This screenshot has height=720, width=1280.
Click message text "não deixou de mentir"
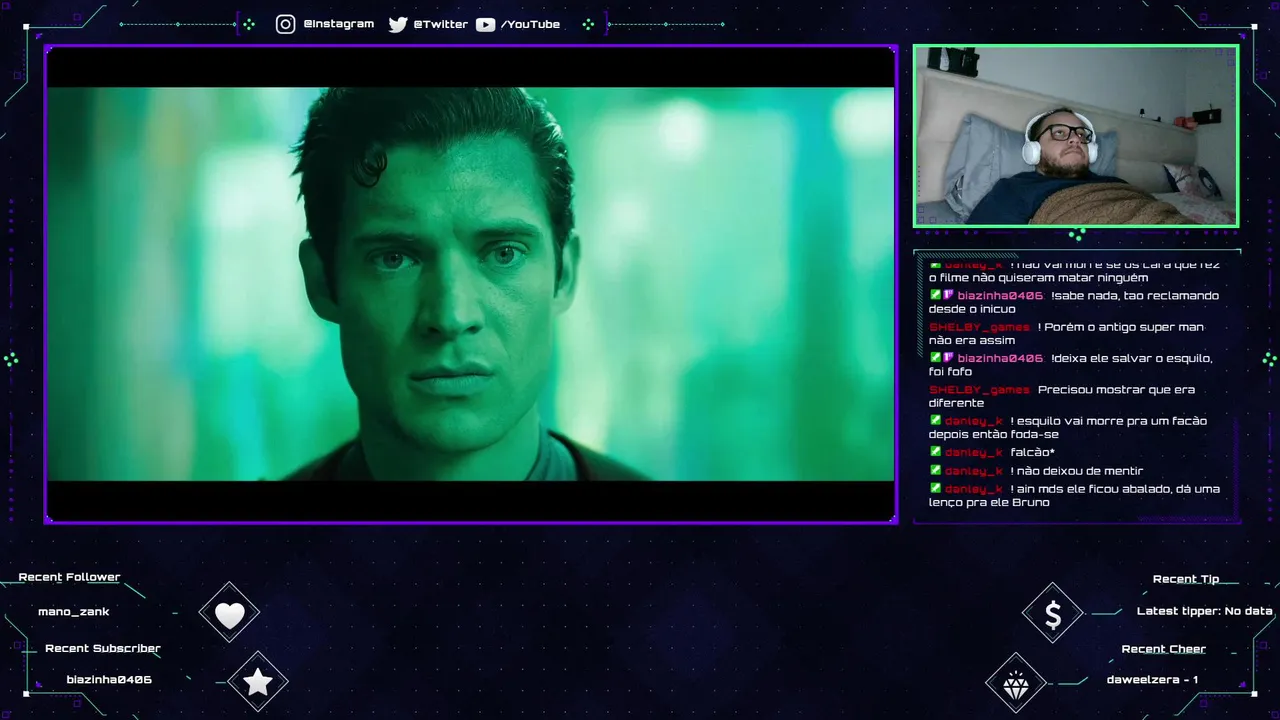[1080, 470]
